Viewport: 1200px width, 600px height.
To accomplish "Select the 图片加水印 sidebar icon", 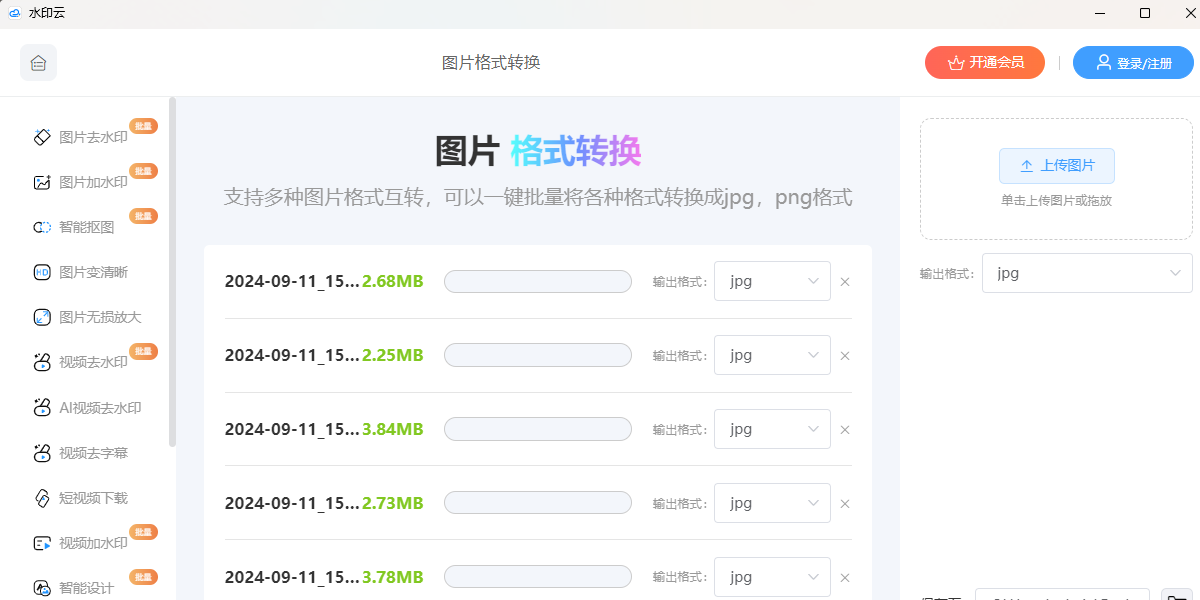I will click(x=42, y=183).
